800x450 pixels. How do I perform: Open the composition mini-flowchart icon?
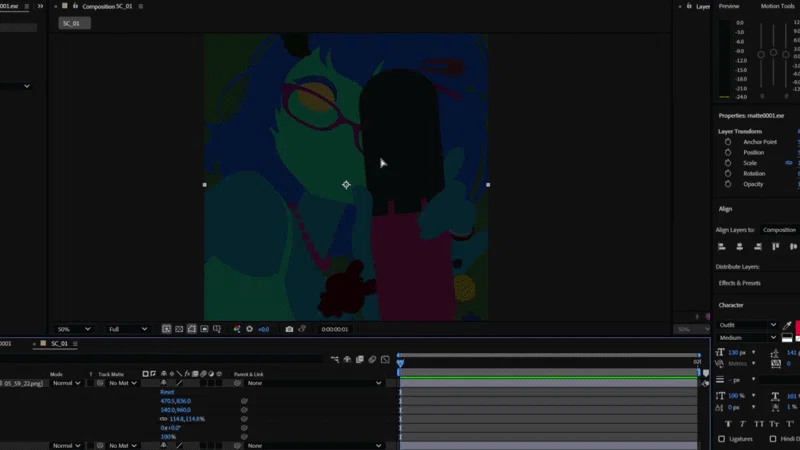335,359
